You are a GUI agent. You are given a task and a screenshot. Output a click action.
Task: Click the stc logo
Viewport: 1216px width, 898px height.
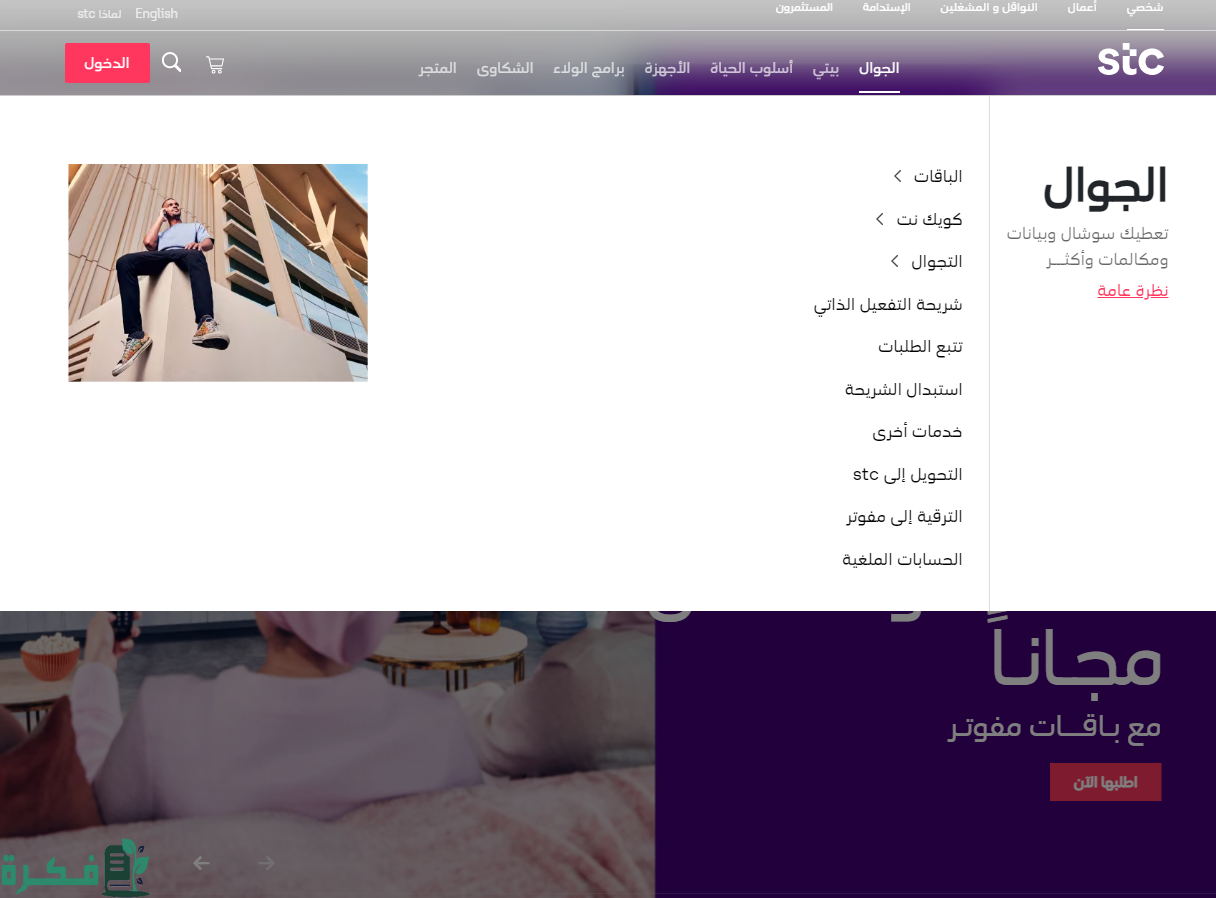[x=1130, y=61]
